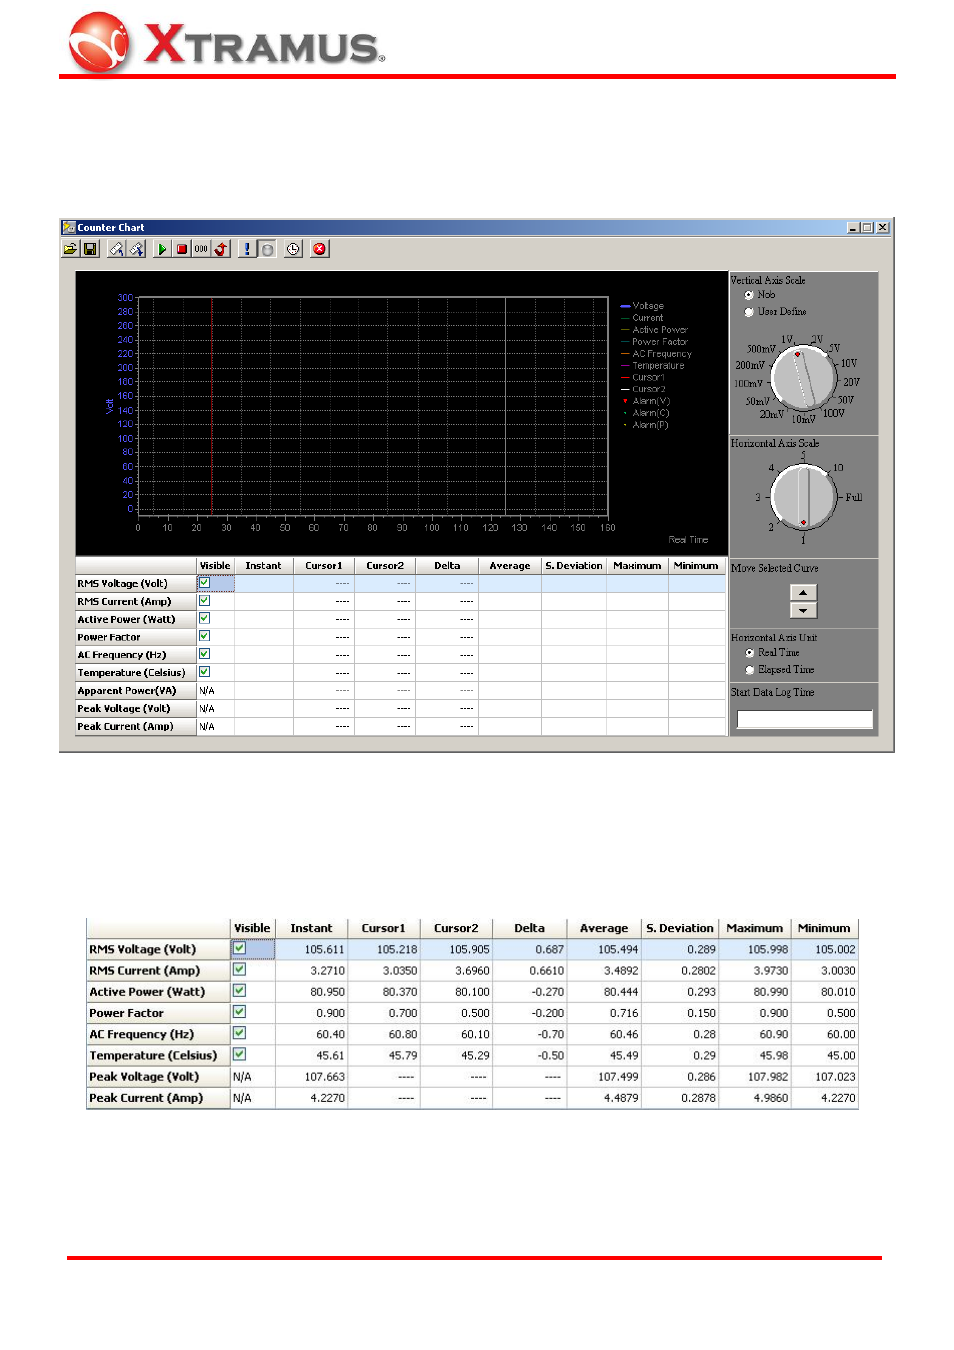The width and height of the screenshot is (954, 1350).
Task: Click the 000 reset counter icon
Action: [201, 249]
